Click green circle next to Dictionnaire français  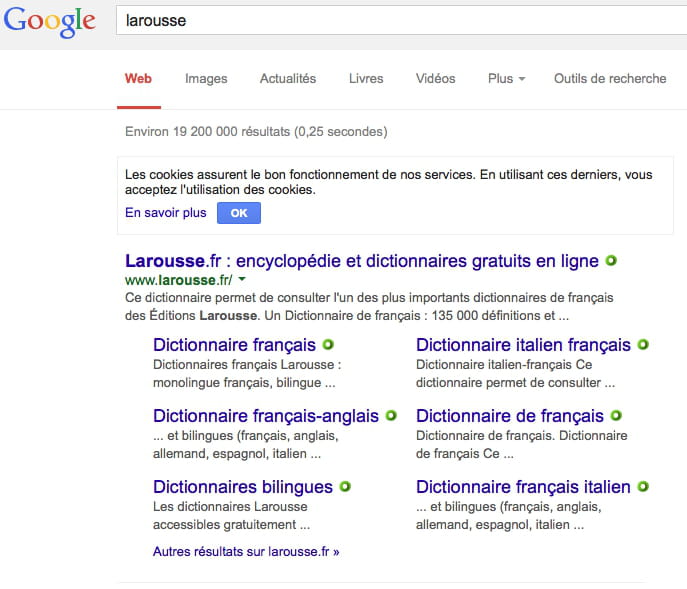click(328, 344)
